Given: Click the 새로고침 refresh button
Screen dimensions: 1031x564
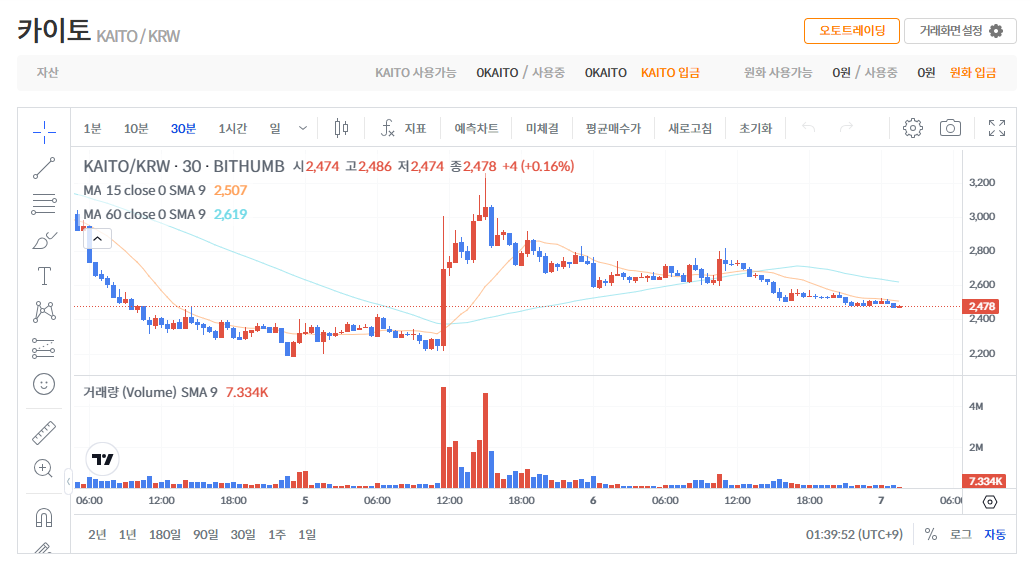Looking at the screenshot, I should (690, 128).
